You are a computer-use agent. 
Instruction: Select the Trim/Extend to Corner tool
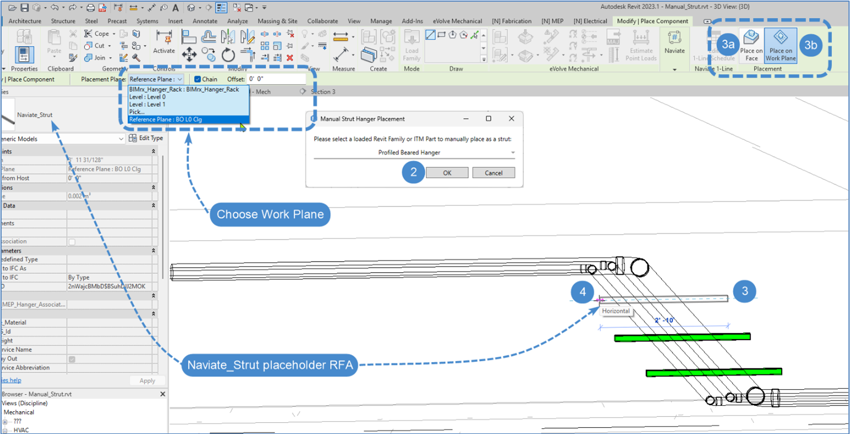click(247, 54)
